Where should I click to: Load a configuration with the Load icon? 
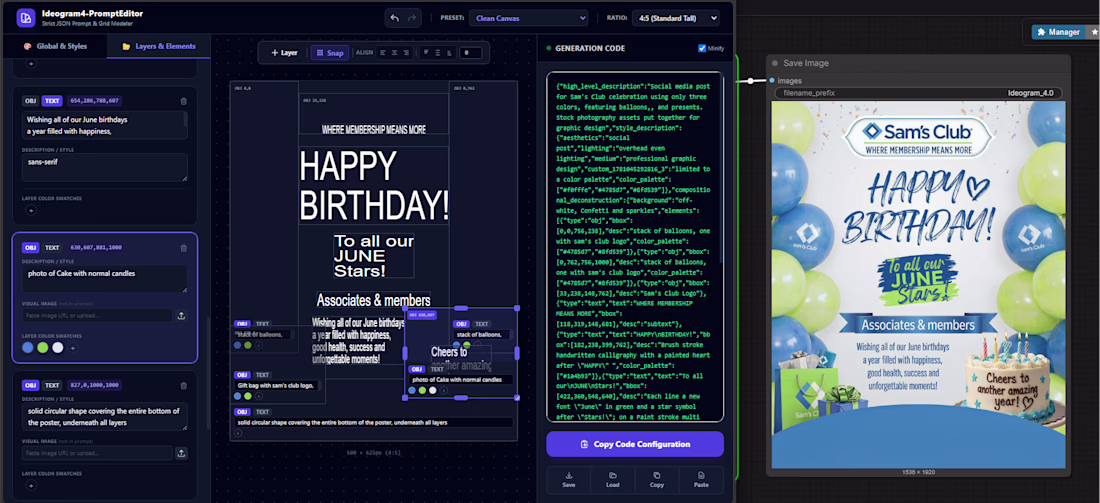(612, 480)
